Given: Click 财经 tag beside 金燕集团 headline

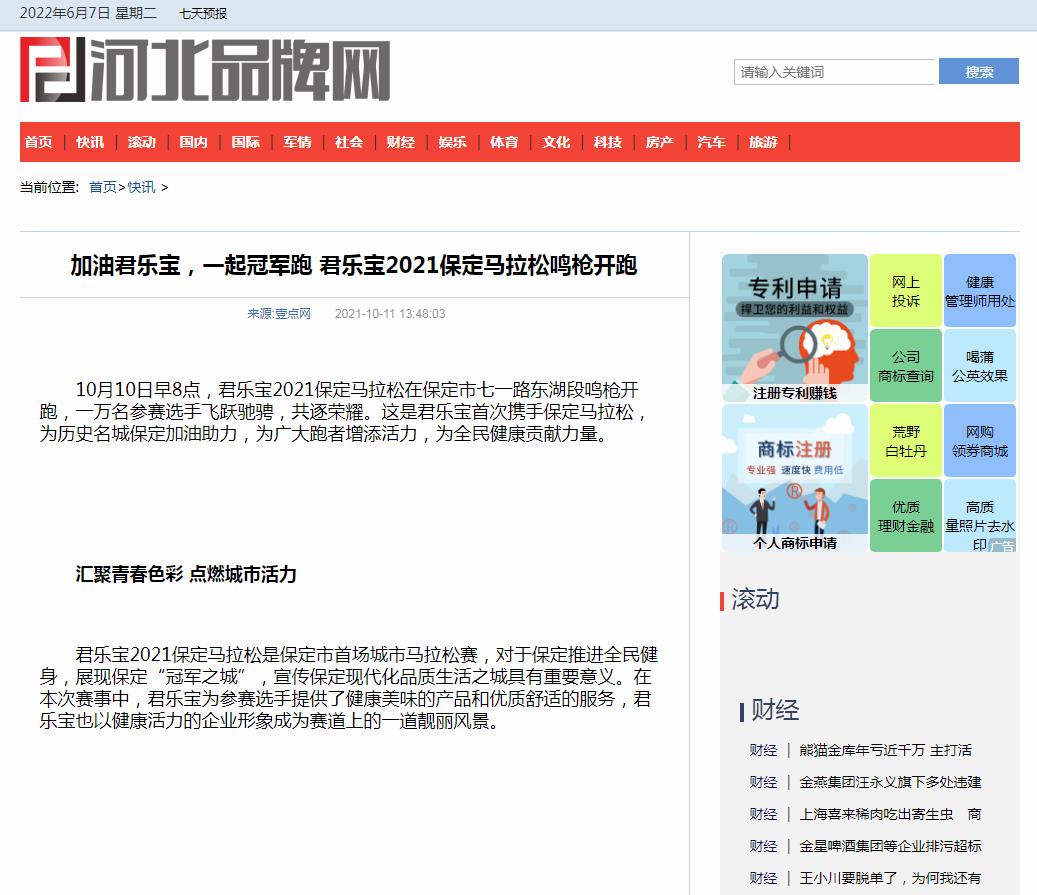Looking at the screenshot, I should coord(763,782).
